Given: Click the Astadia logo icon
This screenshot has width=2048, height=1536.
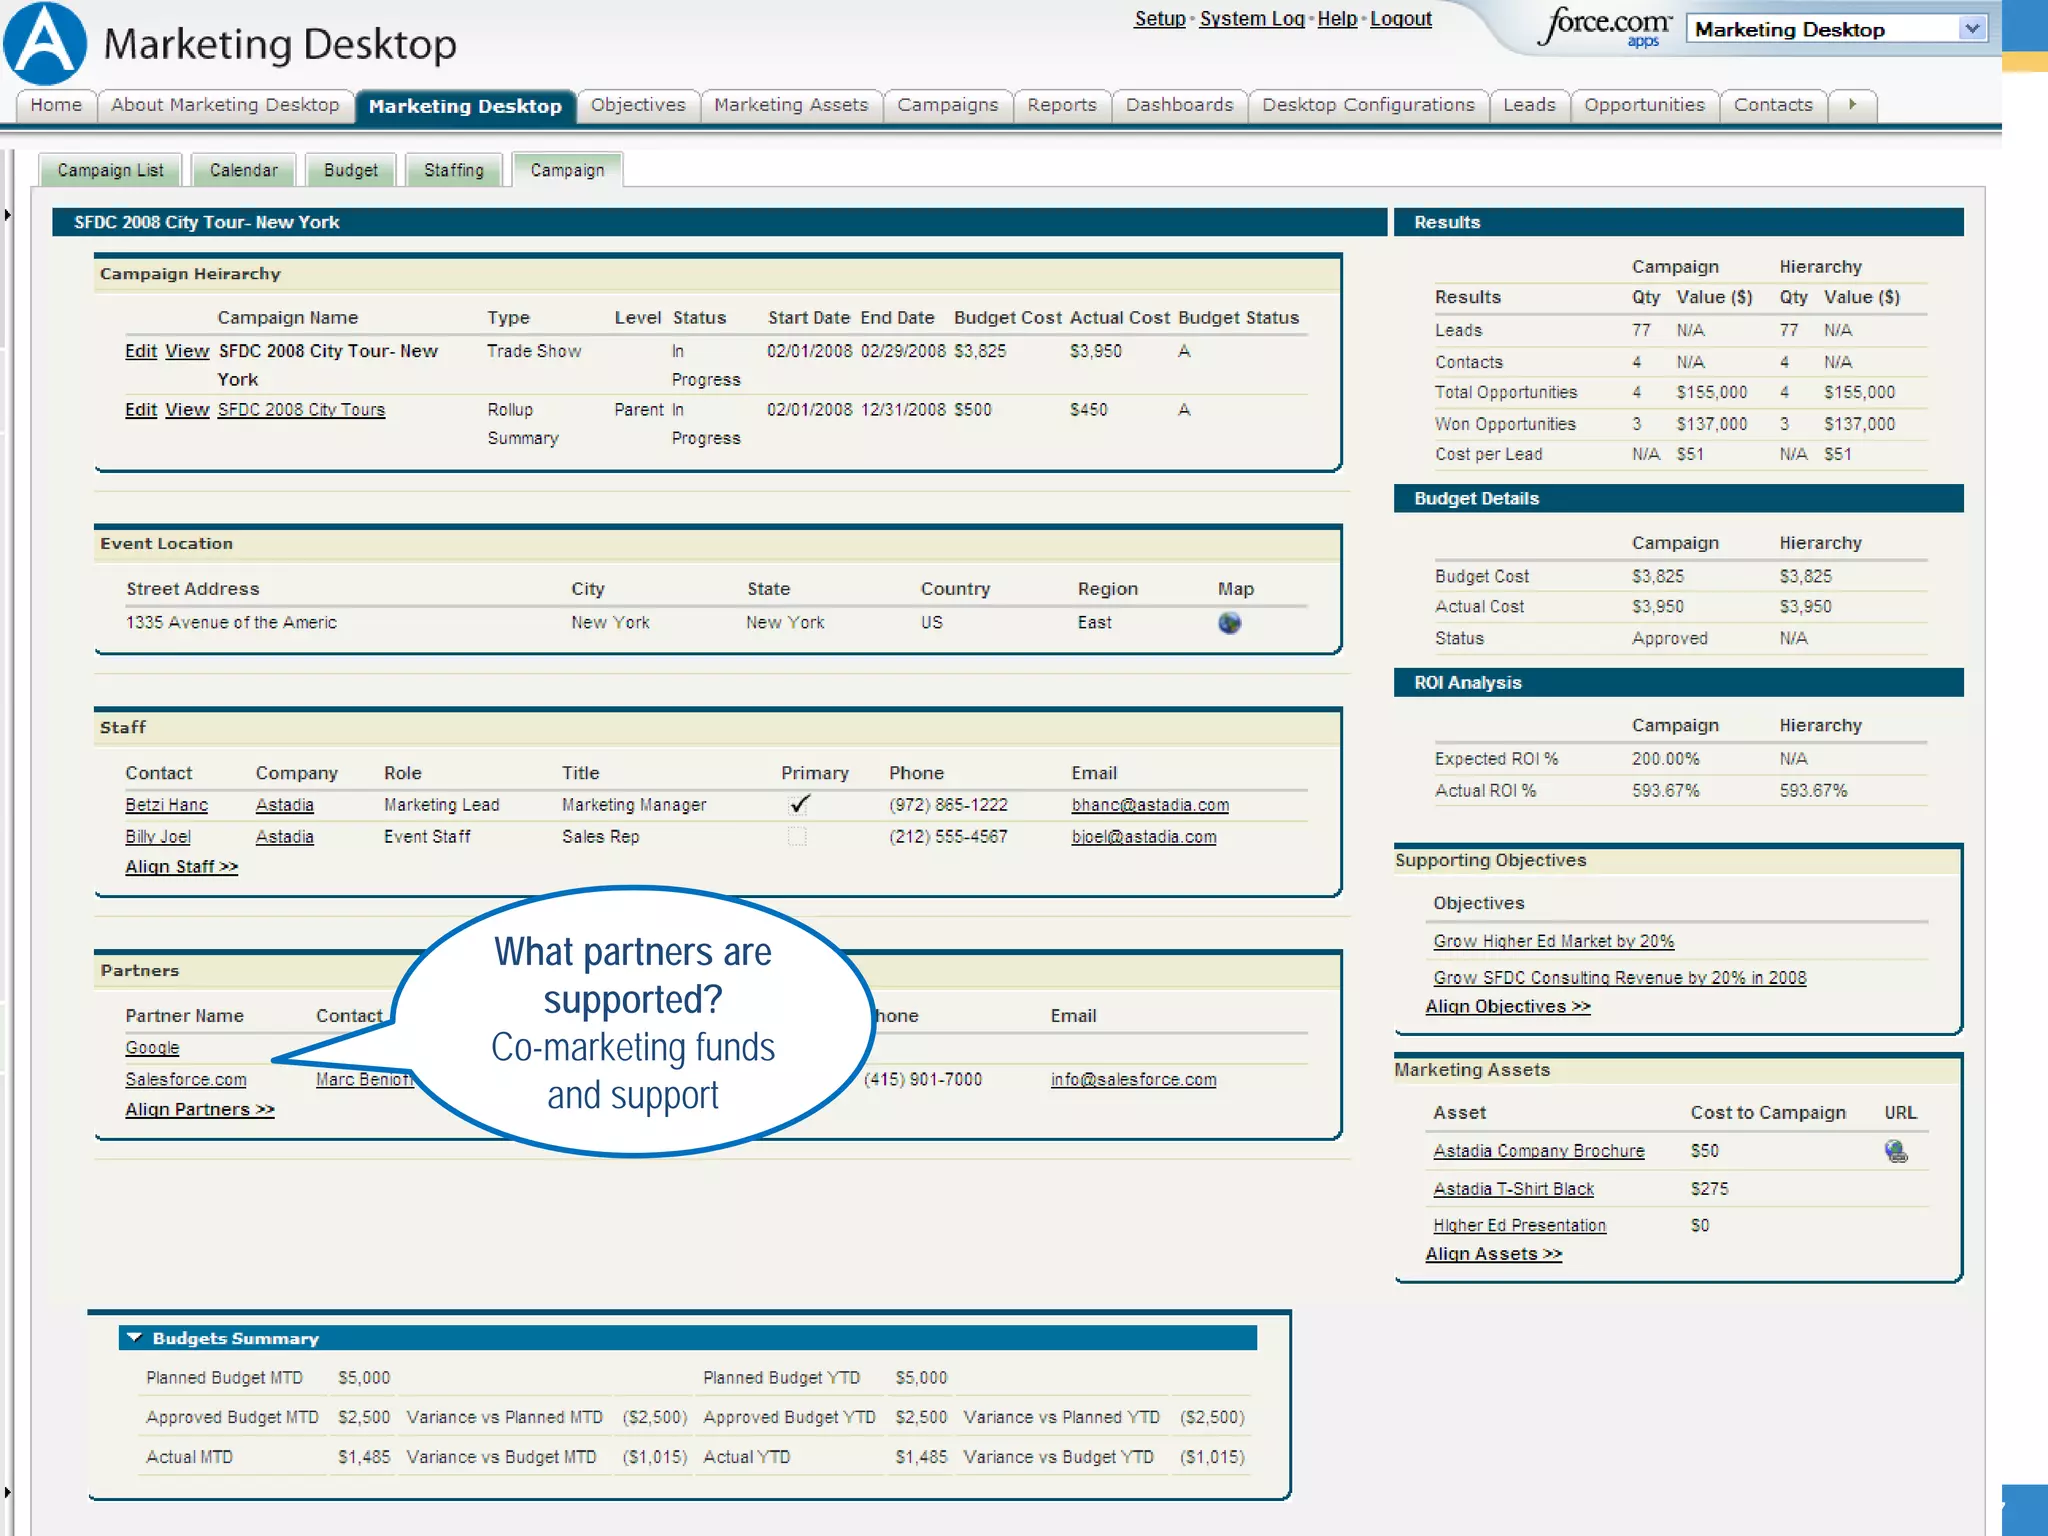Looking at the screenshot, I should point(45,44).
